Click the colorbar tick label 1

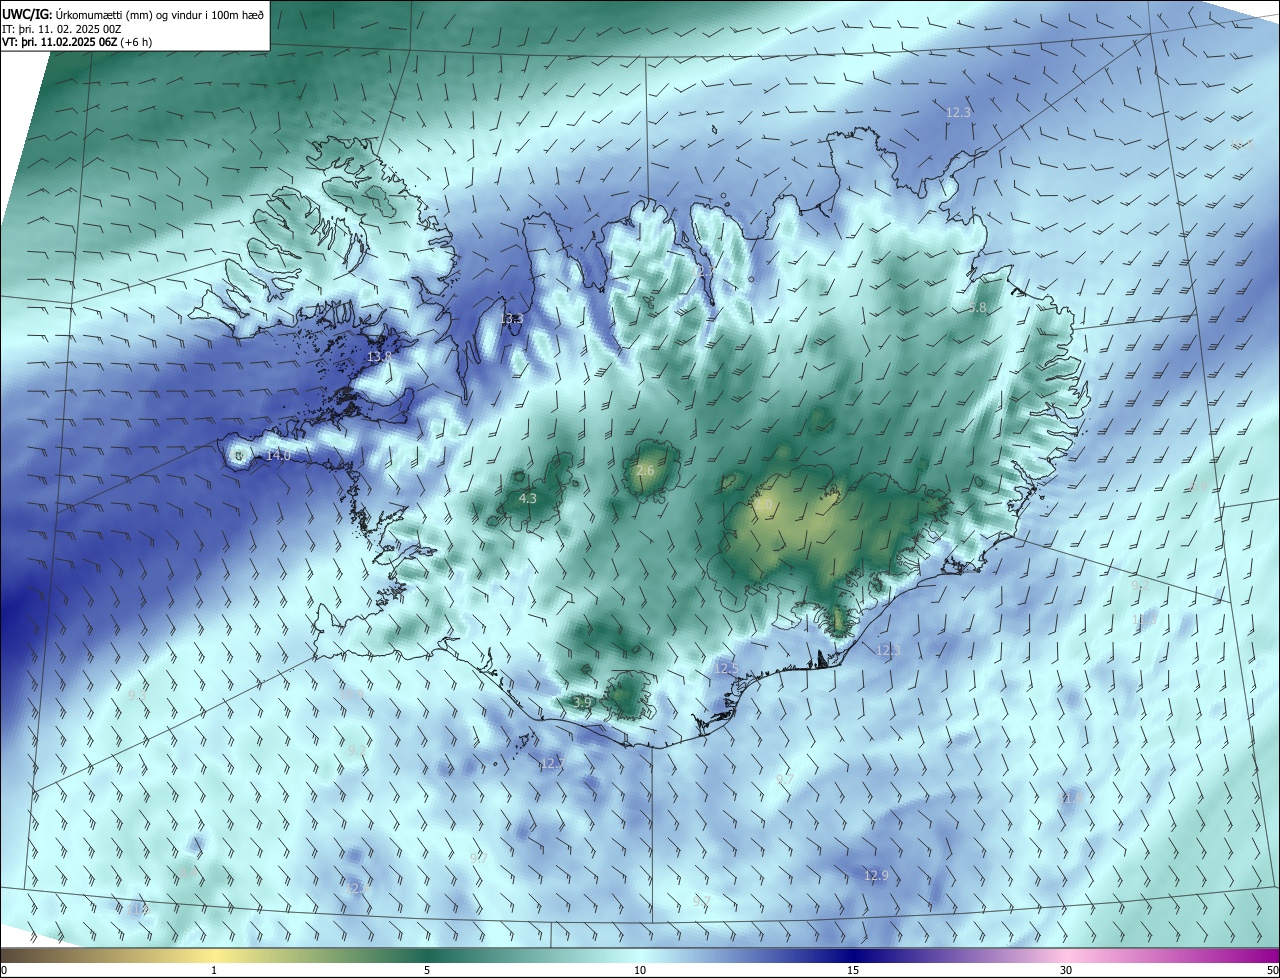(214, 970)
